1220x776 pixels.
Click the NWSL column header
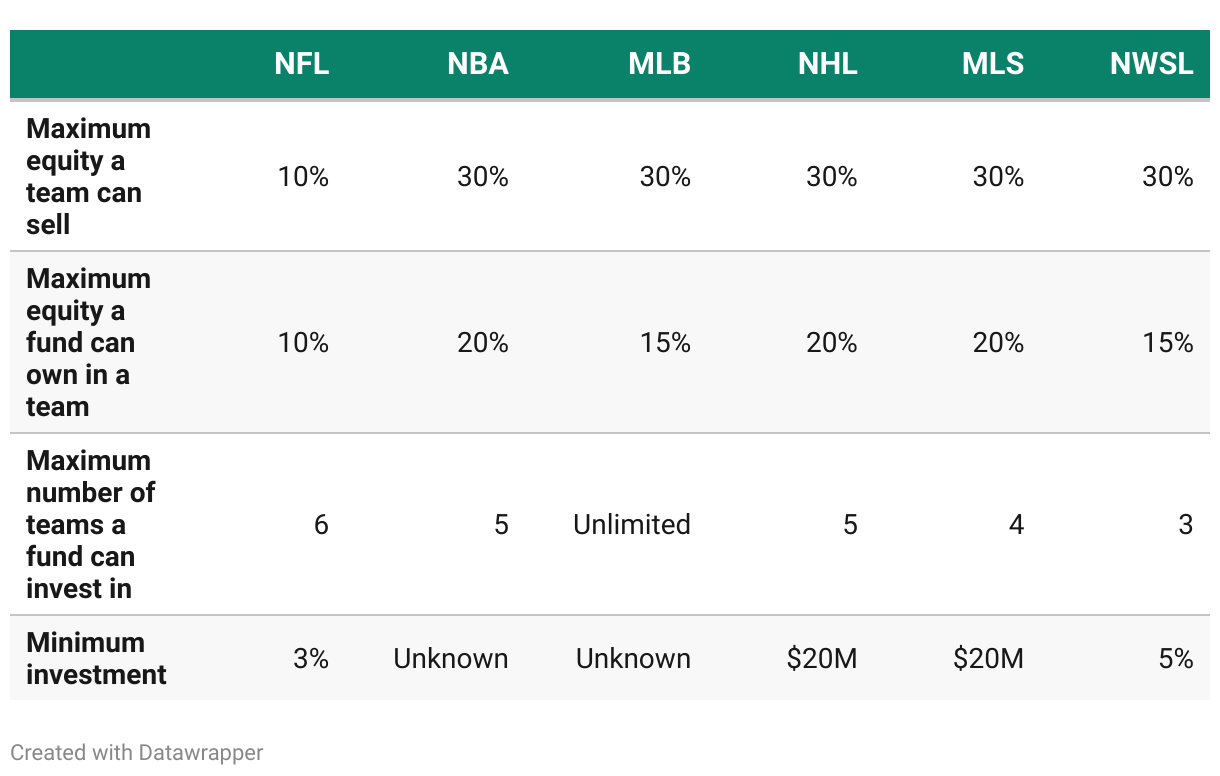tap(1151, 64)
